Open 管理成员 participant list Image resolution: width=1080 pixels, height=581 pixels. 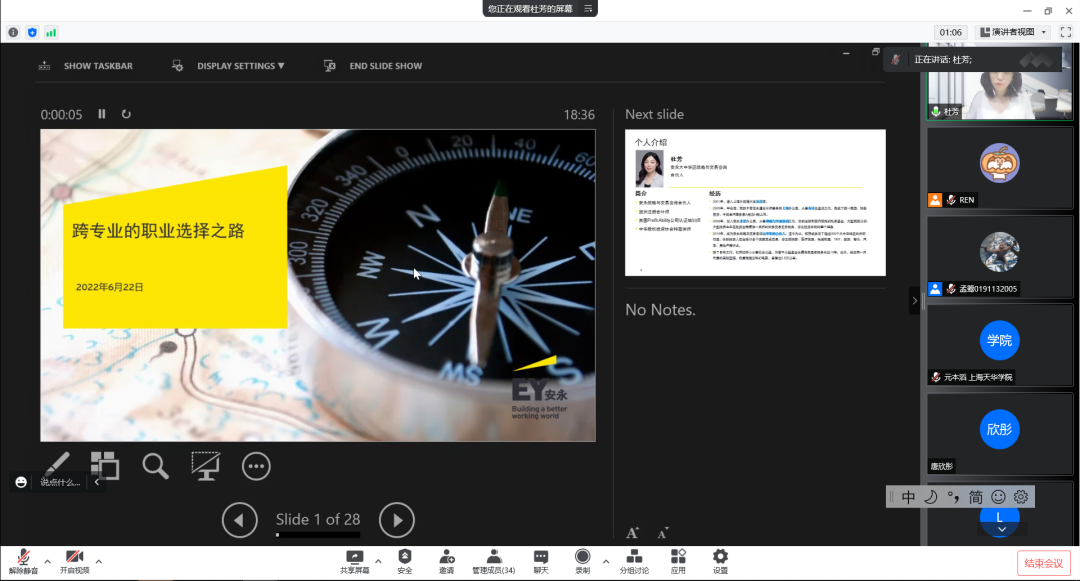(x=493, y=560)
